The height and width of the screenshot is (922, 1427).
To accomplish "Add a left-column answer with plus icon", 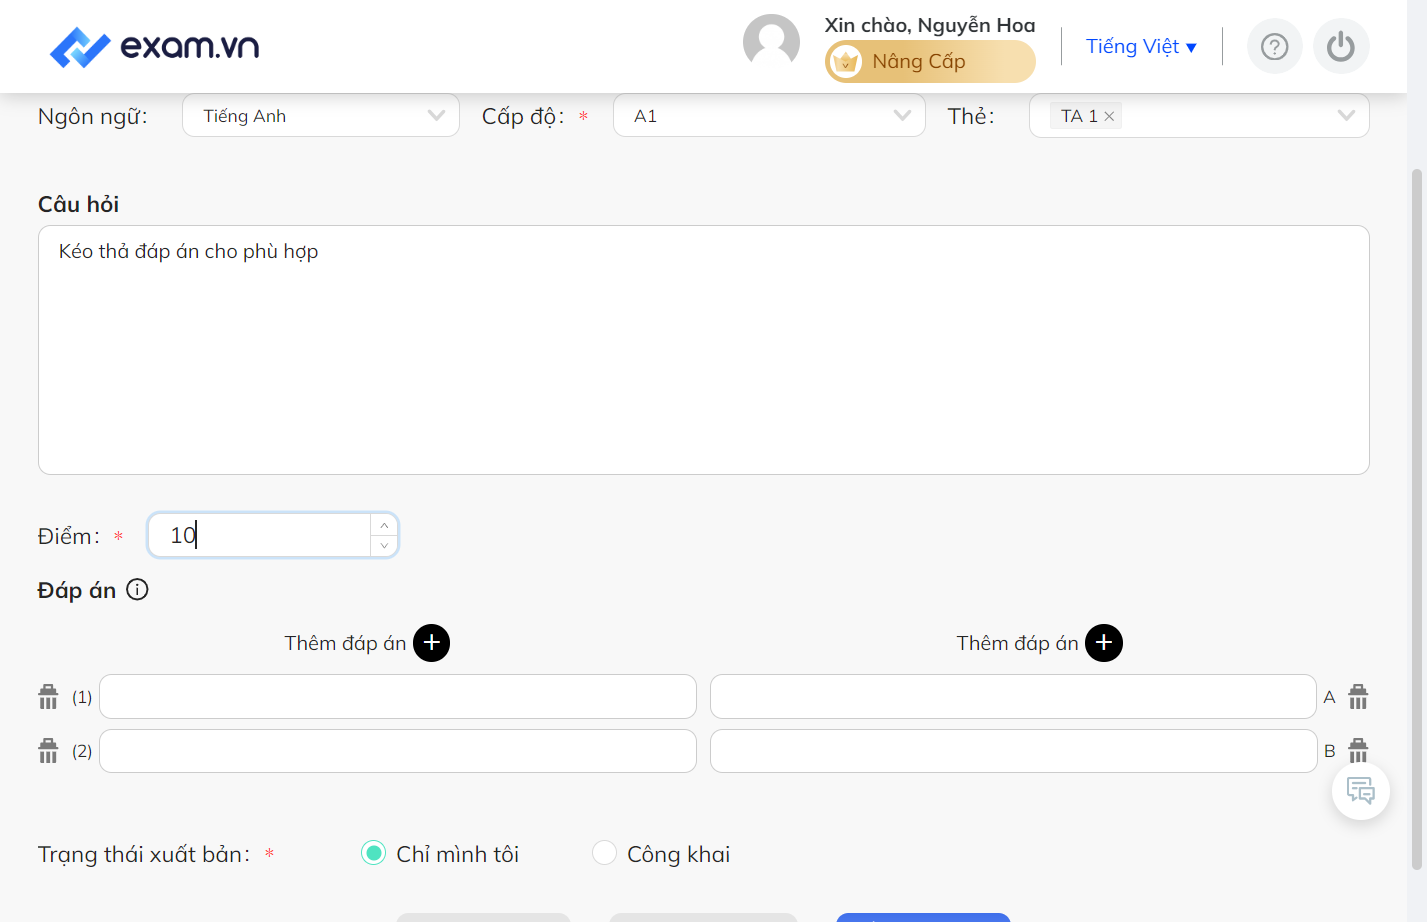I will click(x=432, y=643).
